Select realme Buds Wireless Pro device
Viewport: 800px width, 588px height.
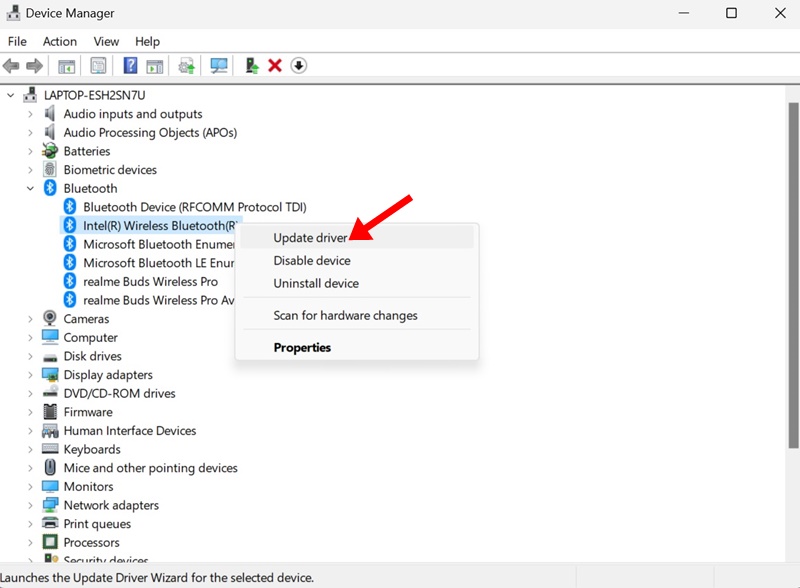click(x=150, y=281)
